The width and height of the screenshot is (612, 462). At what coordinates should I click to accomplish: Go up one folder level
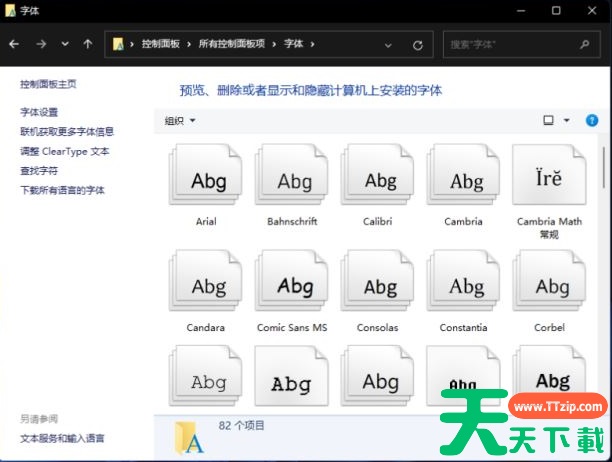point(88,44)
